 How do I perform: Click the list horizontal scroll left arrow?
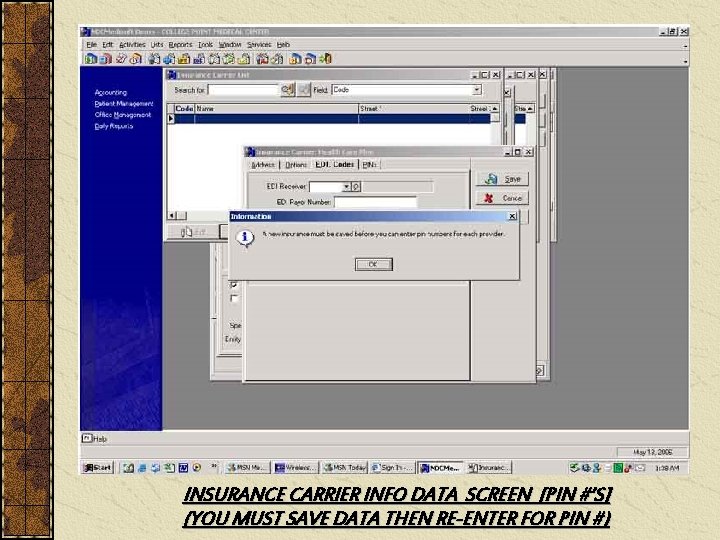click(172, 215)
